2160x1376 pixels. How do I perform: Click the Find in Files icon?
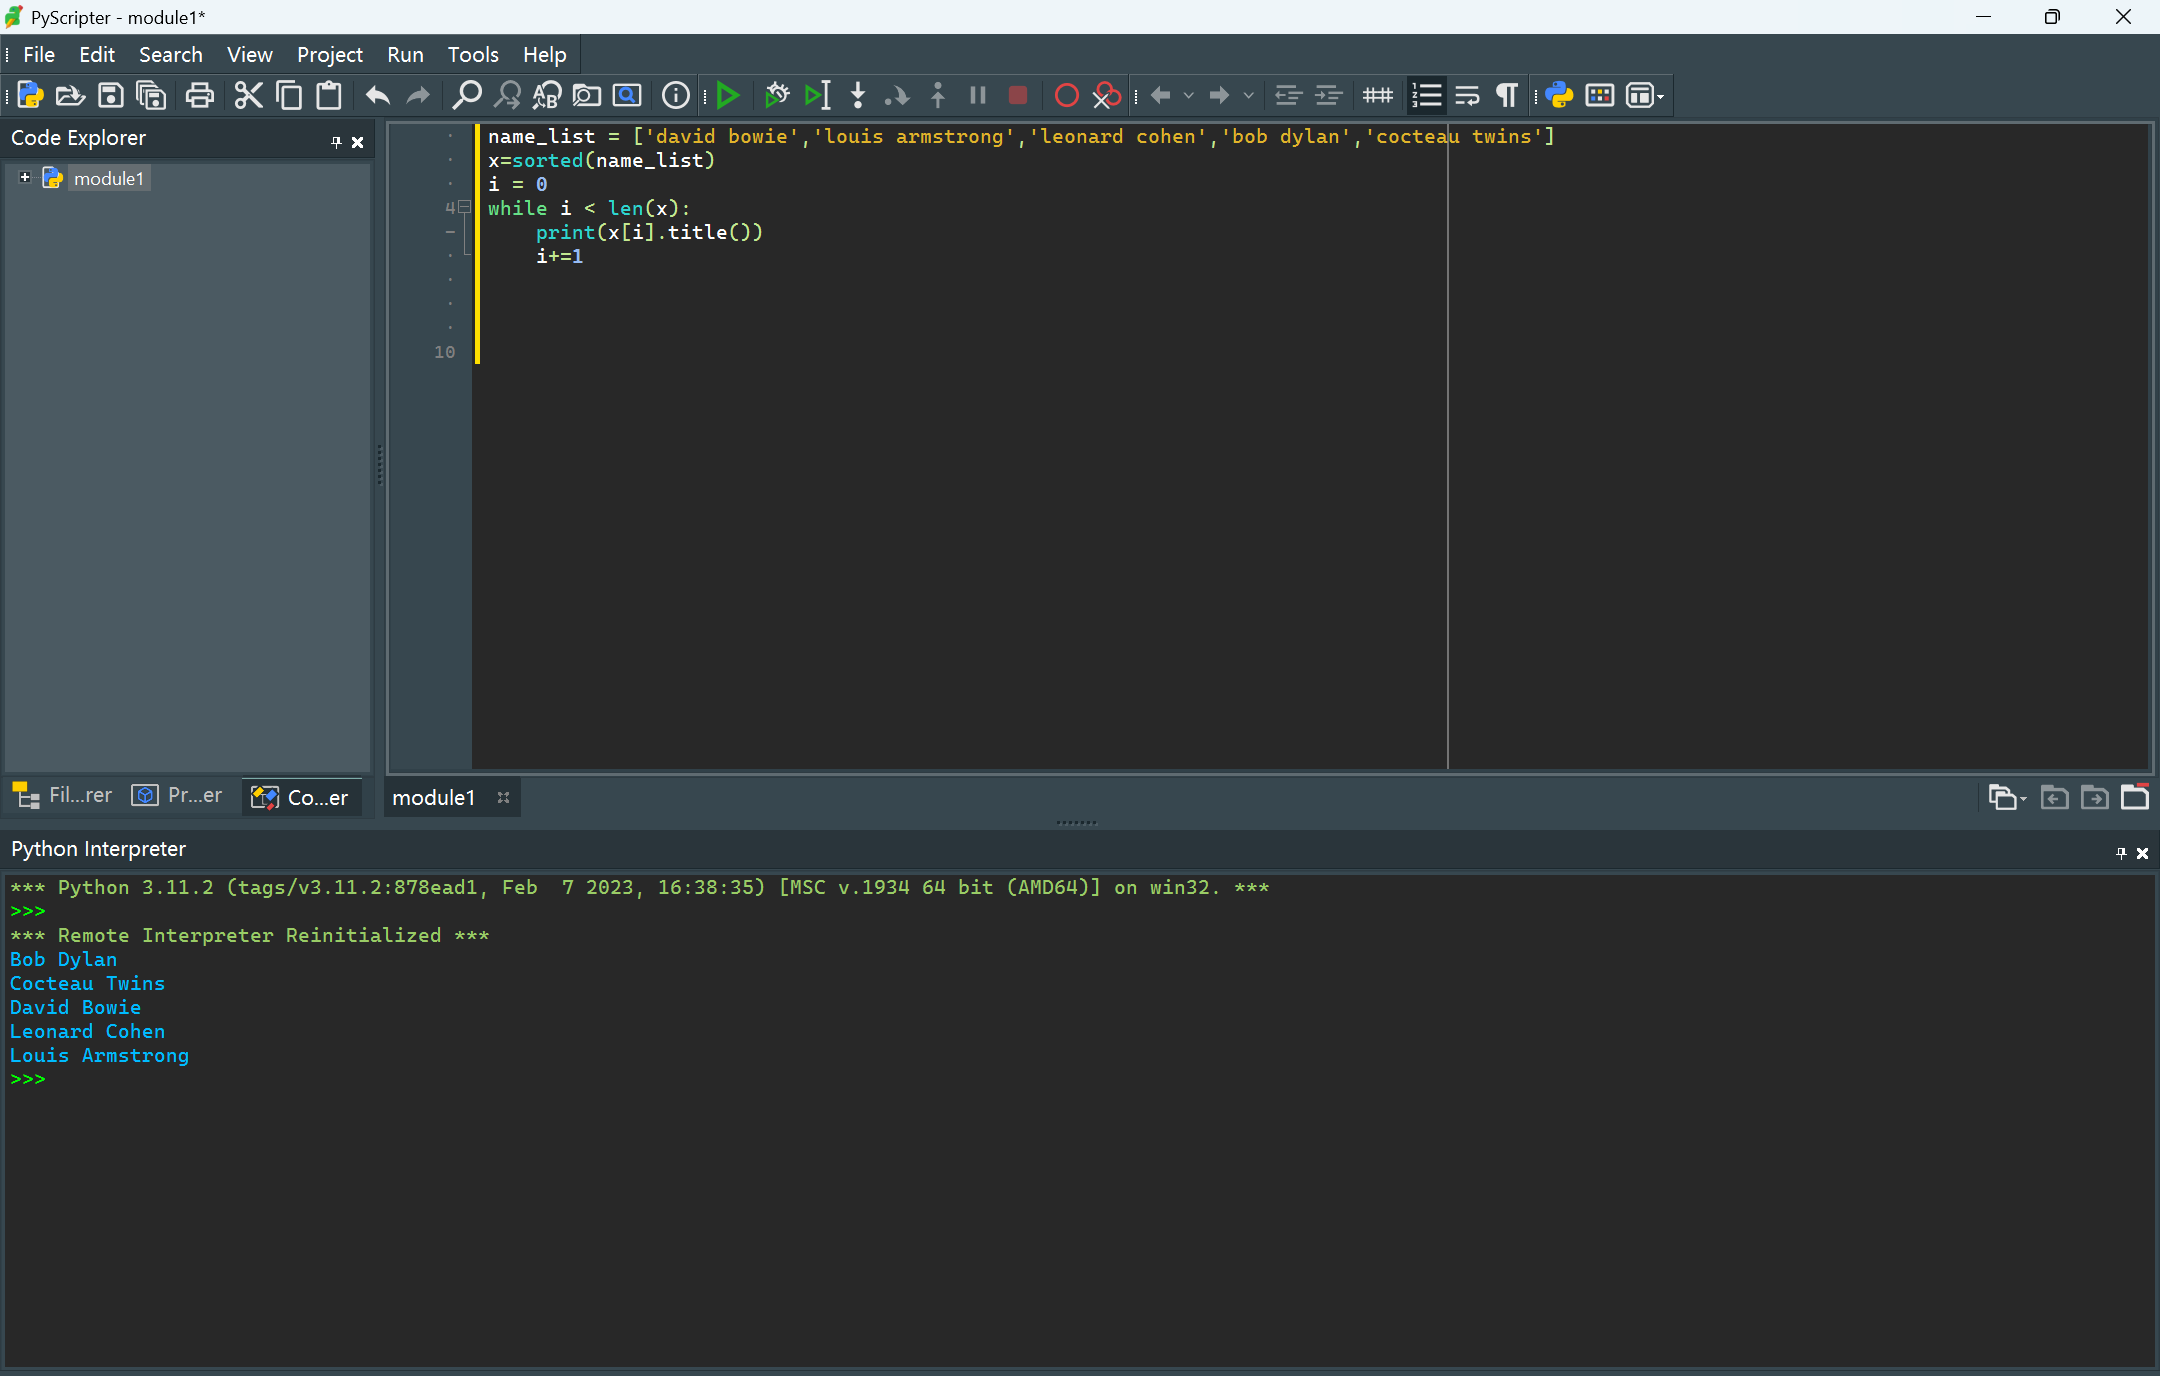coord(587,96)
